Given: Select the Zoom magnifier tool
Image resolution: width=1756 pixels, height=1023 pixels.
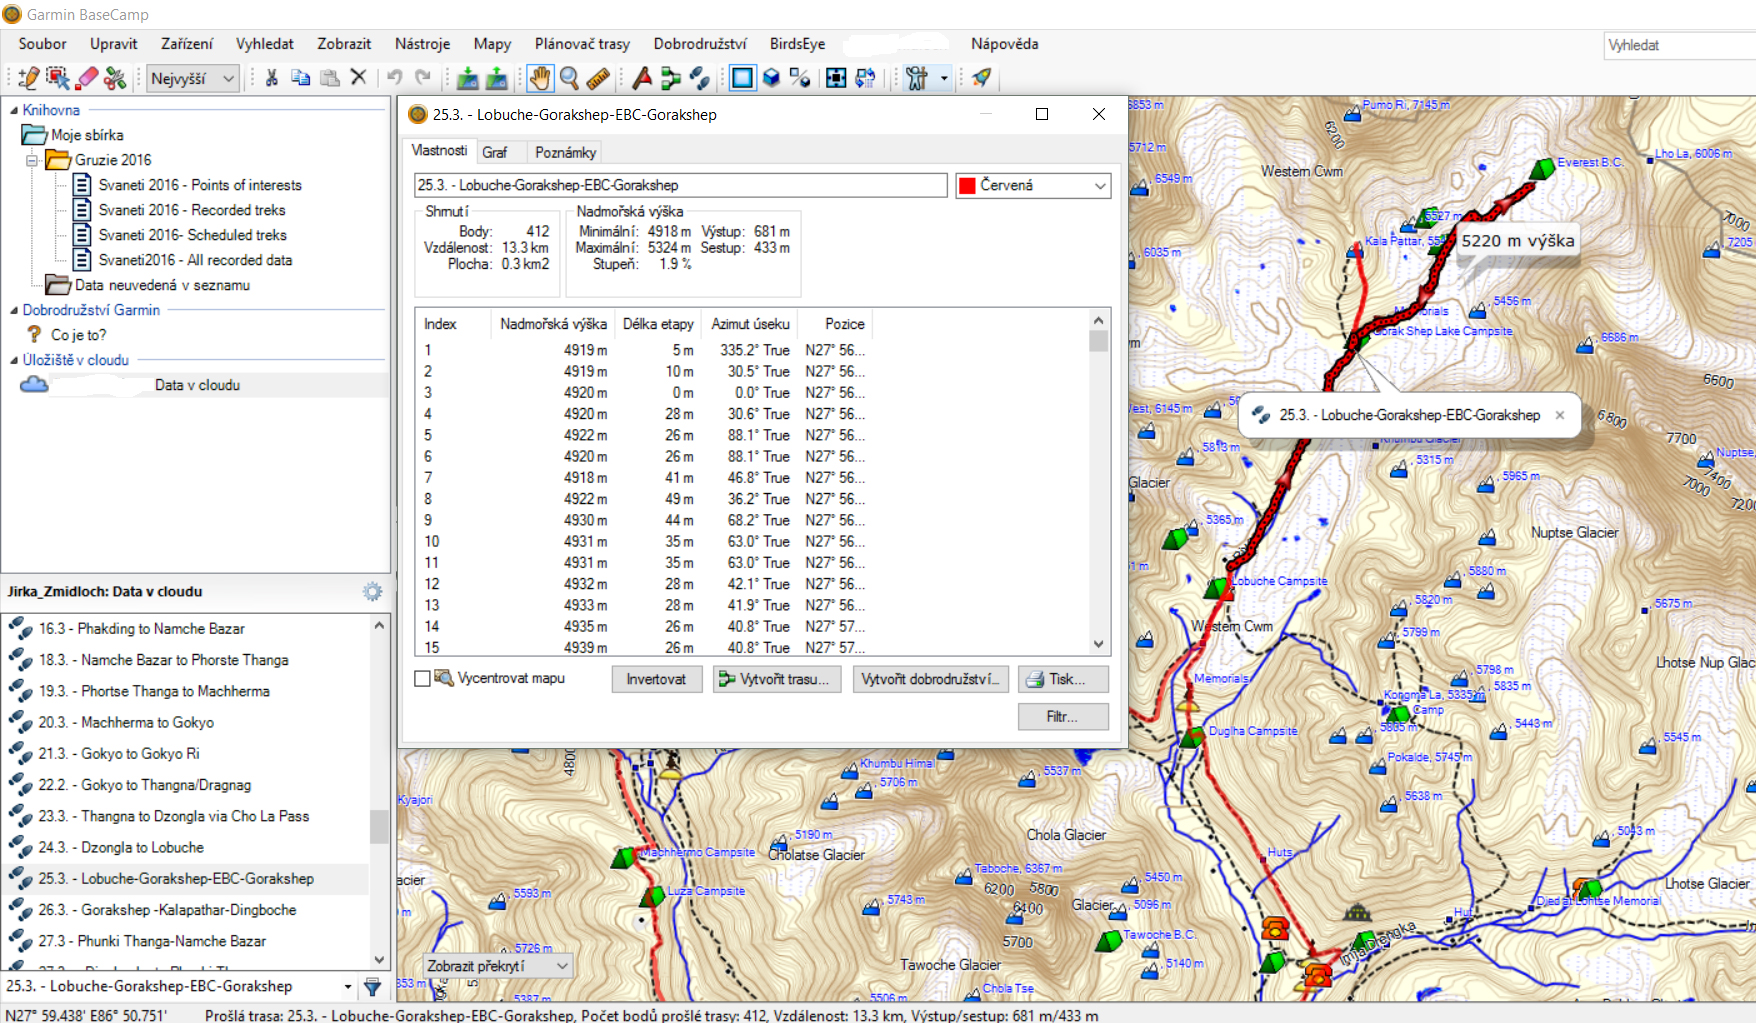Looking at the screenshot, I should (x=569, y=77).
